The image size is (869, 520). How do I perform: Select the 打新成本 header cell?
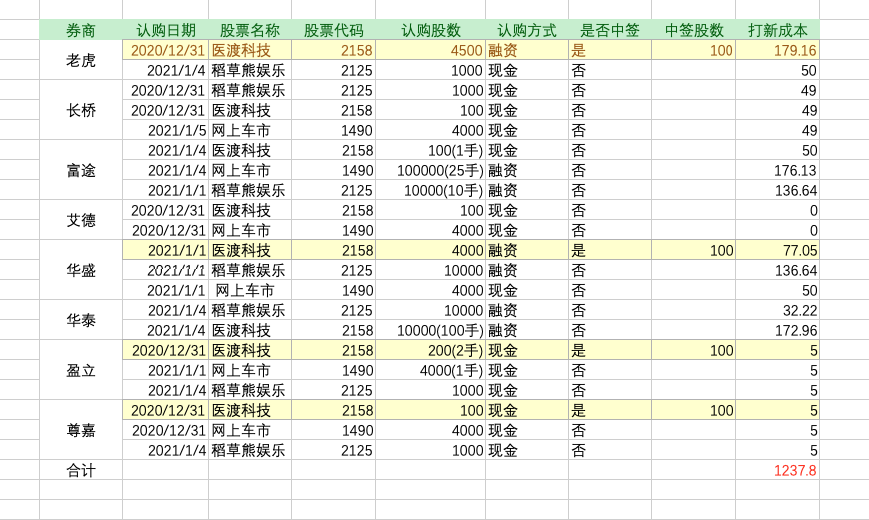[777, 30]
